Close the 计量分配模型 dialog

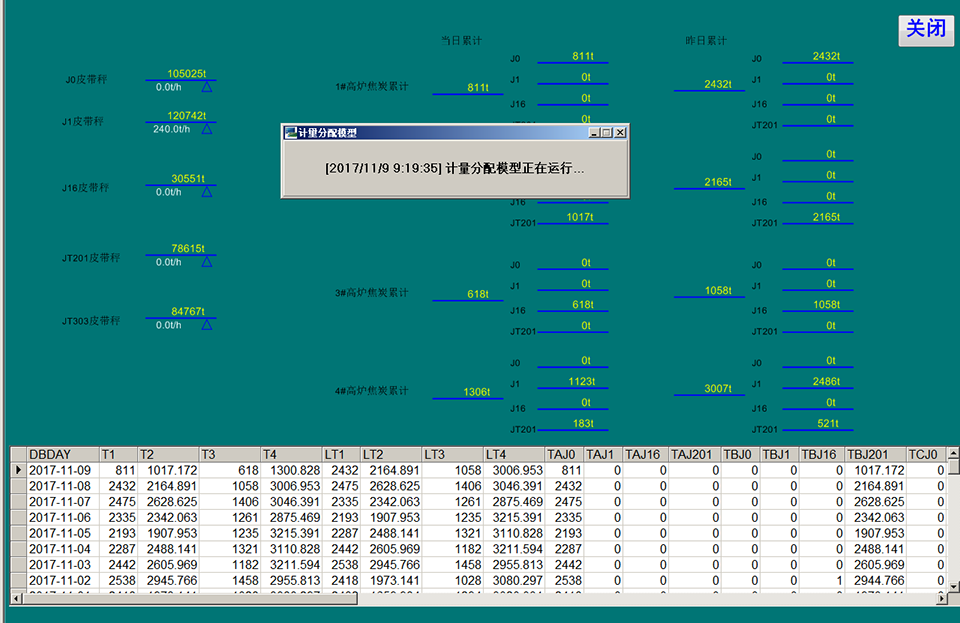click(620, 132)
